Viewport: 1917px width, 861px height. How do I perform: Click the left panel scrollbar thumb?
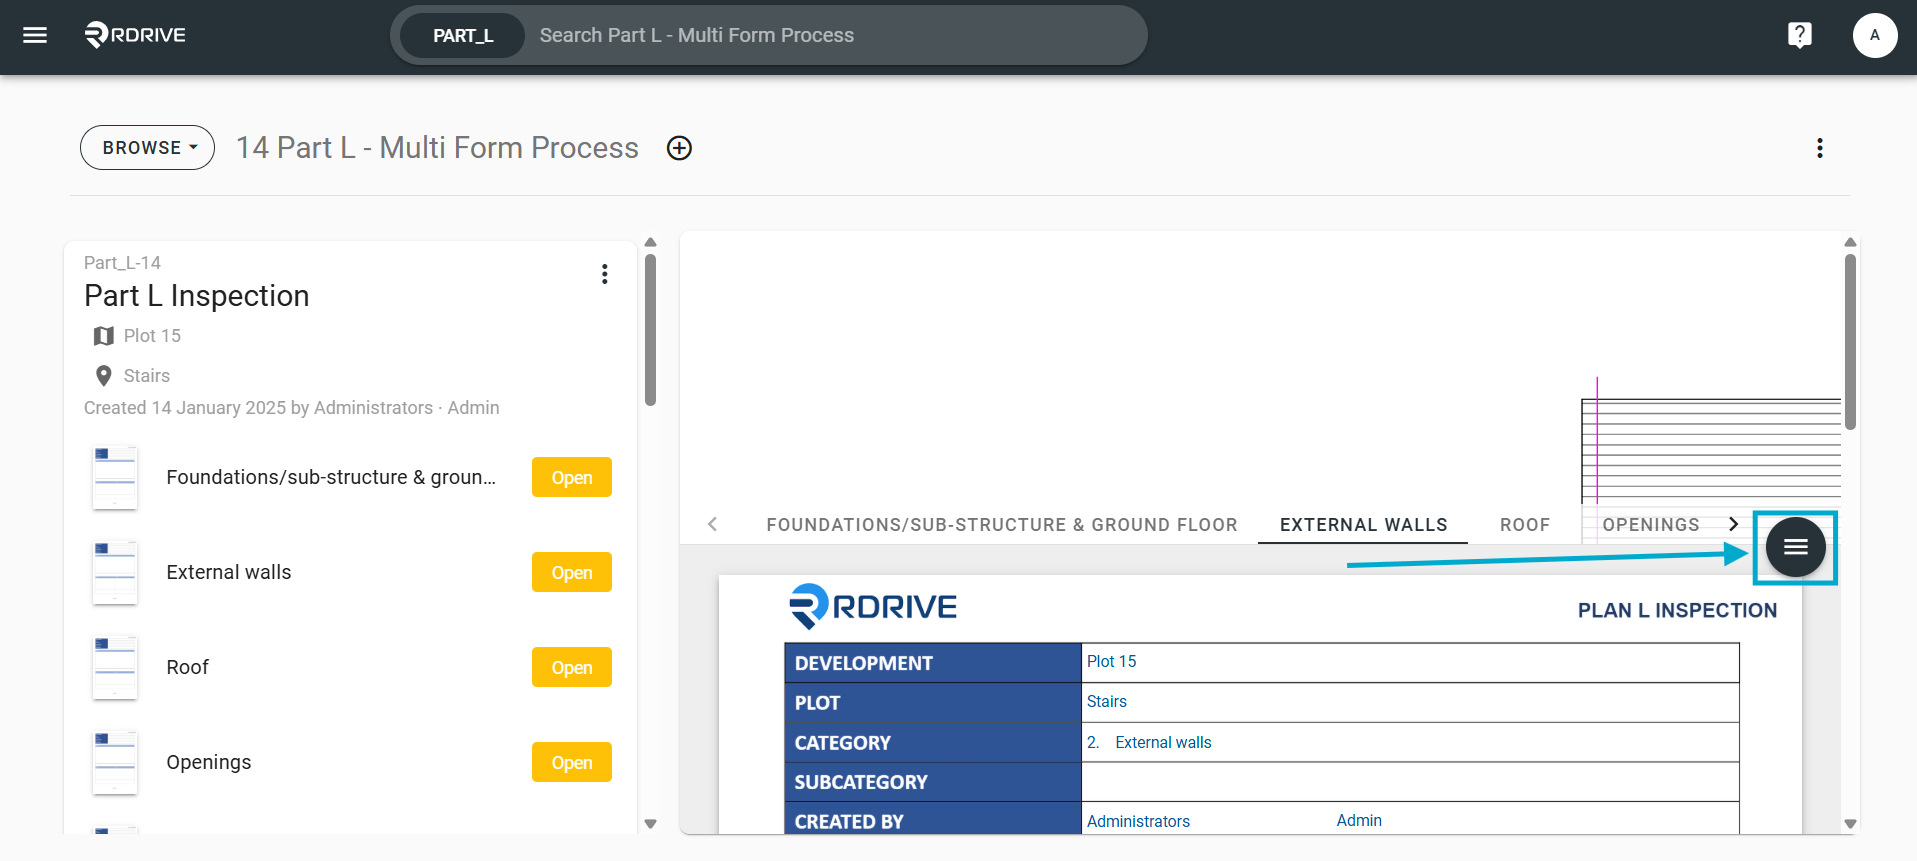point(650,330)
